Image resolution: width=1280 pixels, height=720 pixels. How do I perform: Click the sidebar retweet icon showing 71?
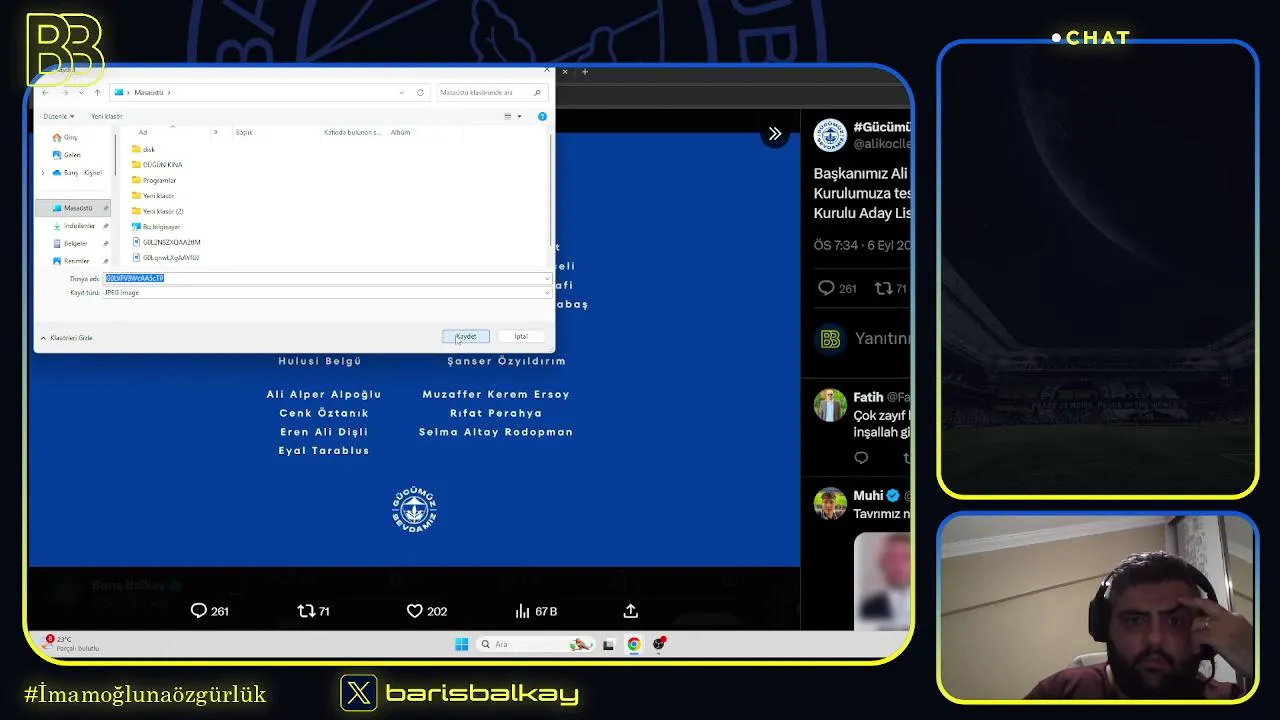click(890, 288)
